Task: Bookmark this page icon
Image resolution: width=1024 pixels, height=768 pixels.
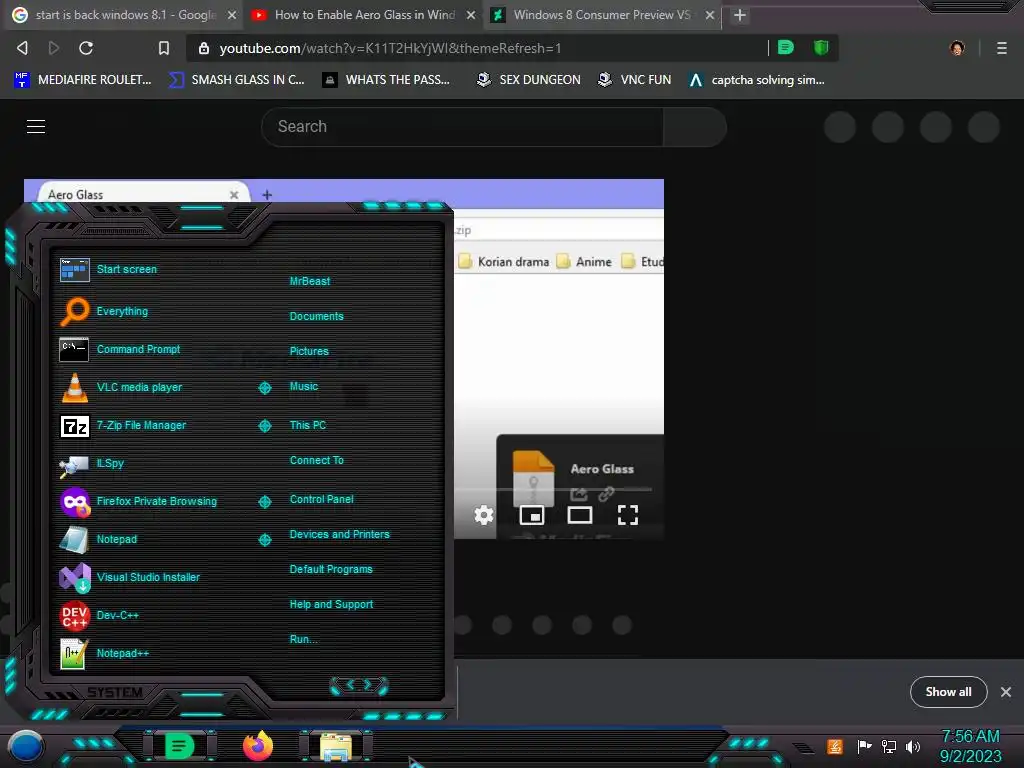Action: [x=163, y=48]
